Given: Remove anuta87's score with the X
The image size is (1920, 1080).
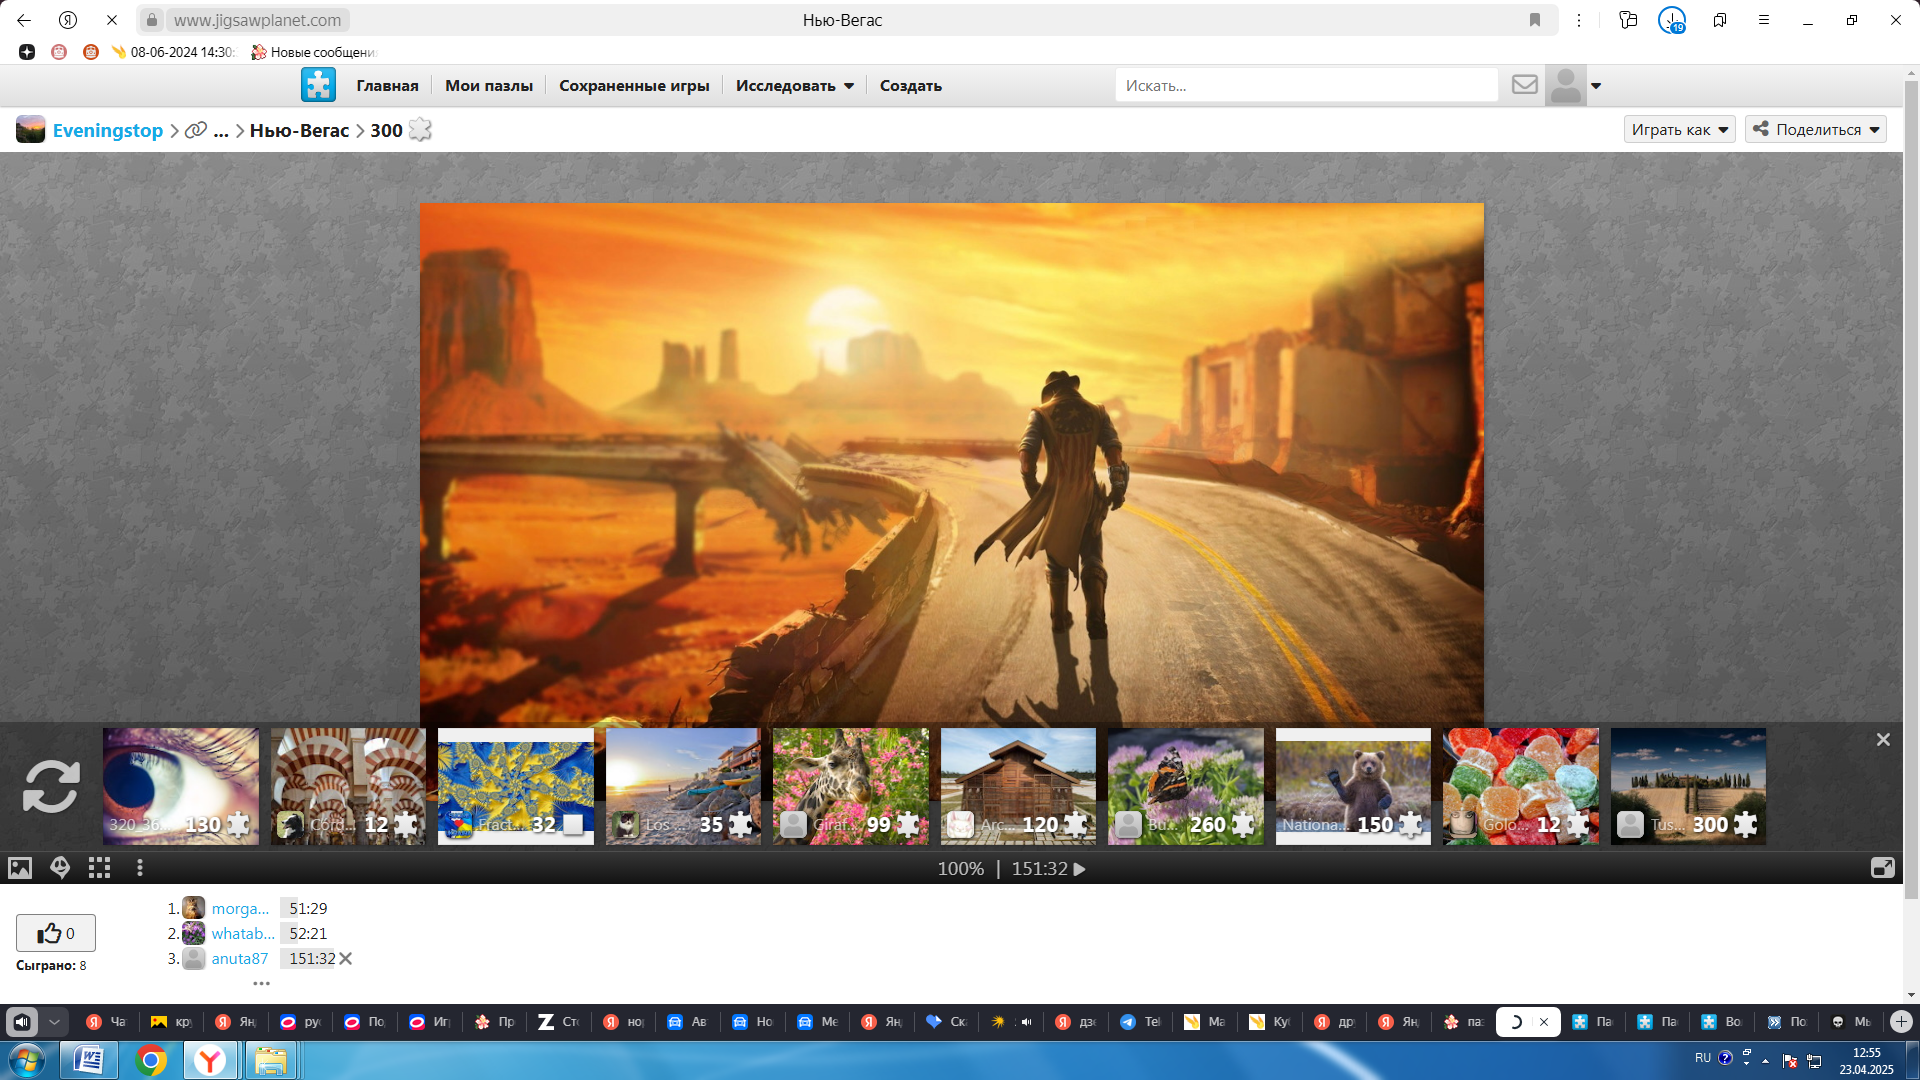Looking at the screenshot, I should pyautogui.click(x=346, y=958).
